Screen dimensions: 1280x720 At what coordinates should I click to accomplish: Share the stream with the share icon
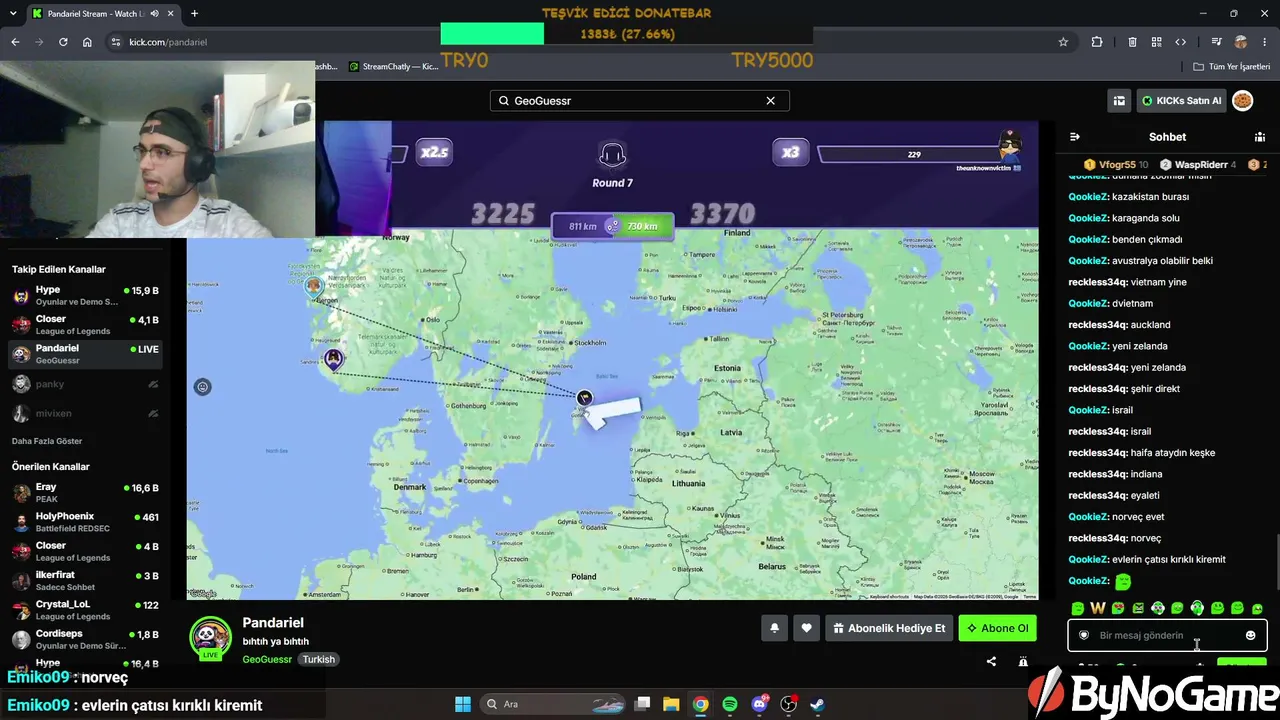tap(991, 661)
